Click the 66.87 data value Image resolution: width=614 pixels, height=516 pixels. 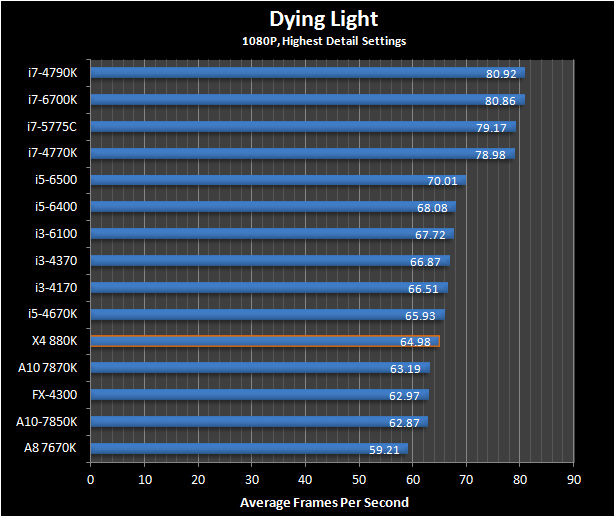click(x=425, y=262)
